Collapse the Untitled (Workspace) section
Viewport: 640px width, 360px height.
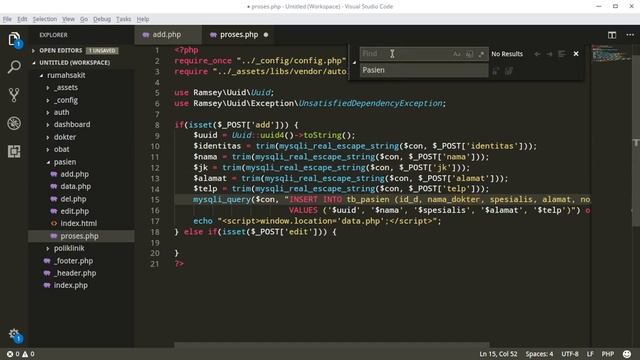coord(75,63)
